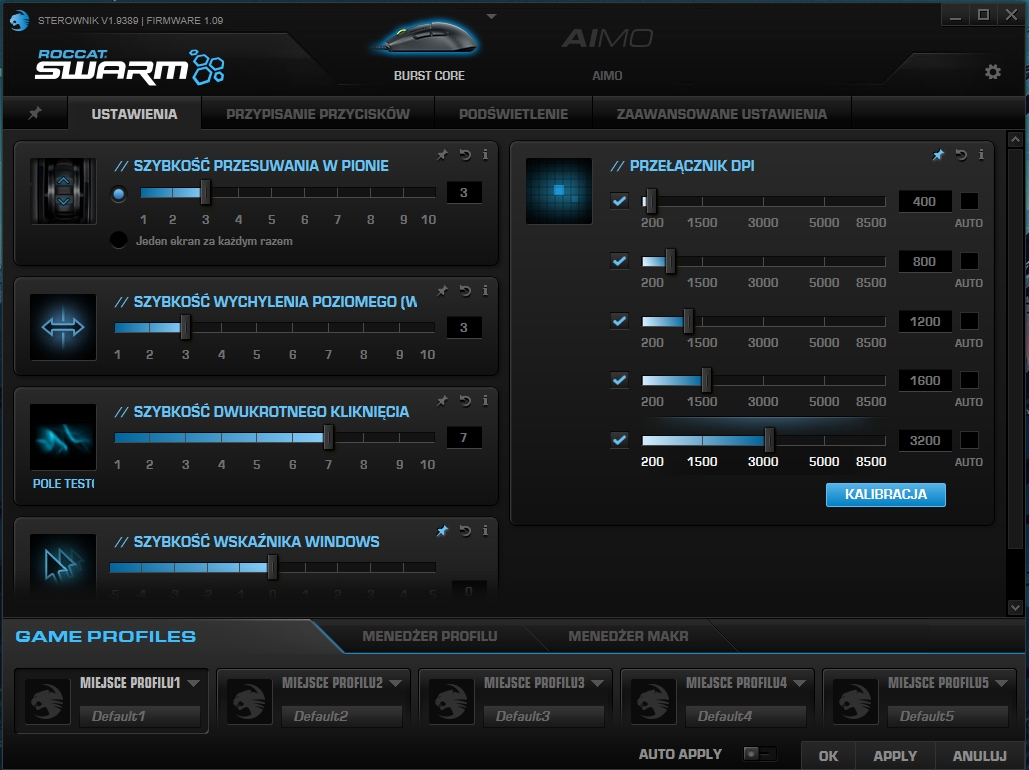Image resolution: width=1029 pixels, height=770 pixels.
Task: Unpin the Przełącznik DPI panel
Action: (x=938, y=155)
